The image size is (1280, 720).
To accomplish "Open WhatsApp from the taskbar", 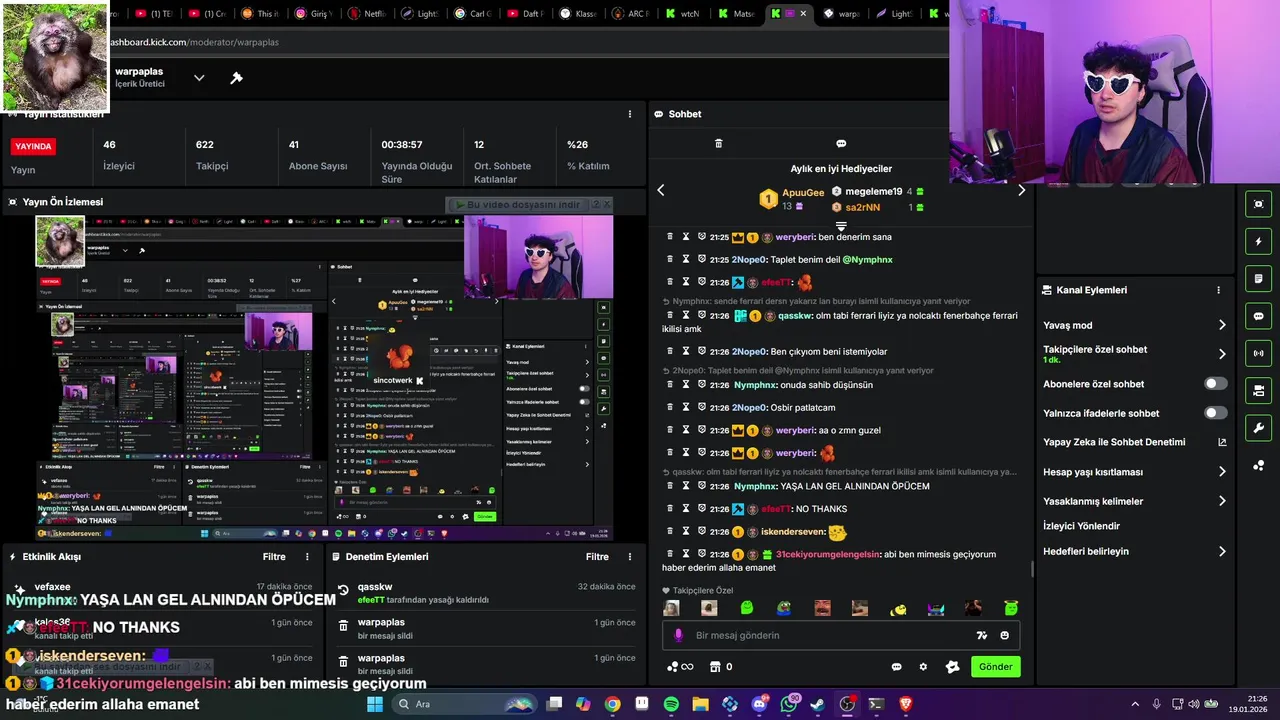I will pos(788,704).
